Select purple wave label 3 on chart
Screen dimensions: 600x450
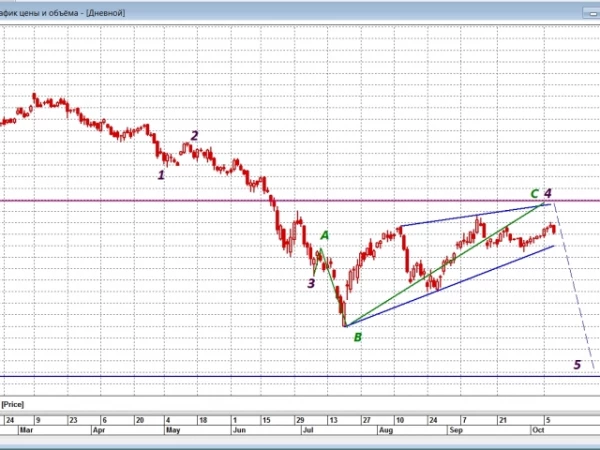(311, 283)
